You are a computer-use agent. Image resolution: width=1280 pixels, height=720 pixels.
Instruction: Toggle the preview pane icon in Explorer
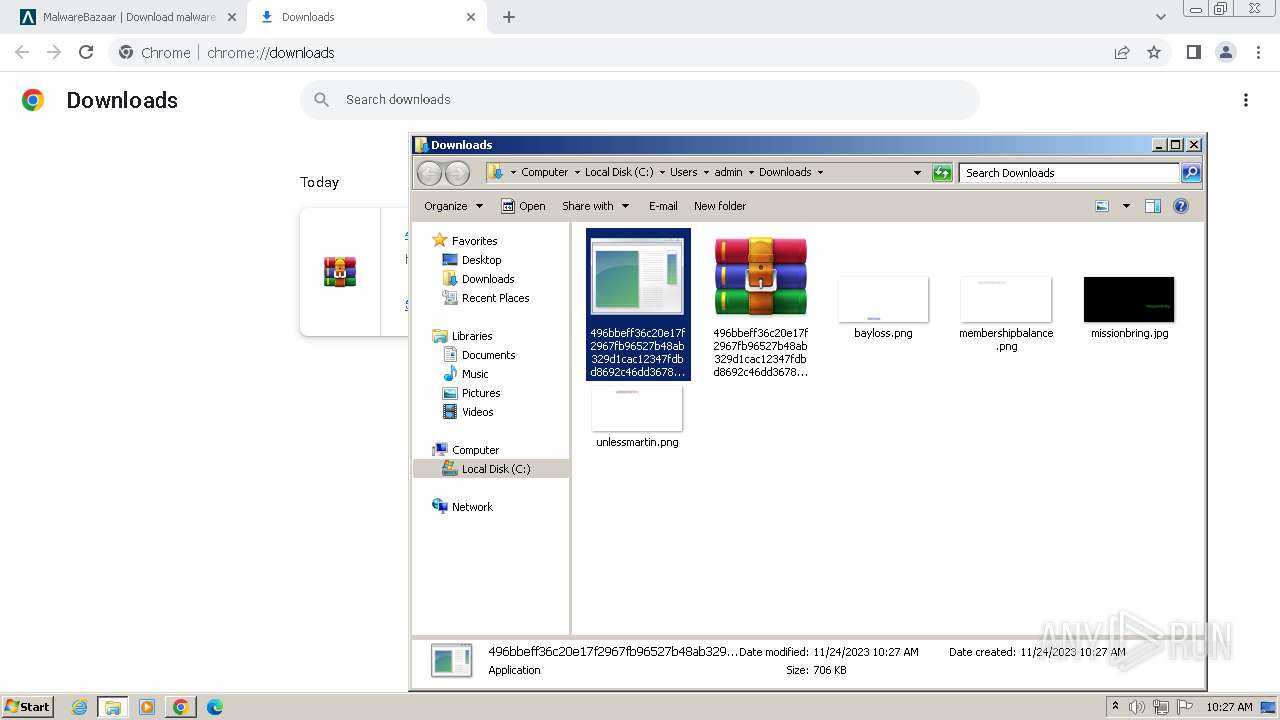1153,206
